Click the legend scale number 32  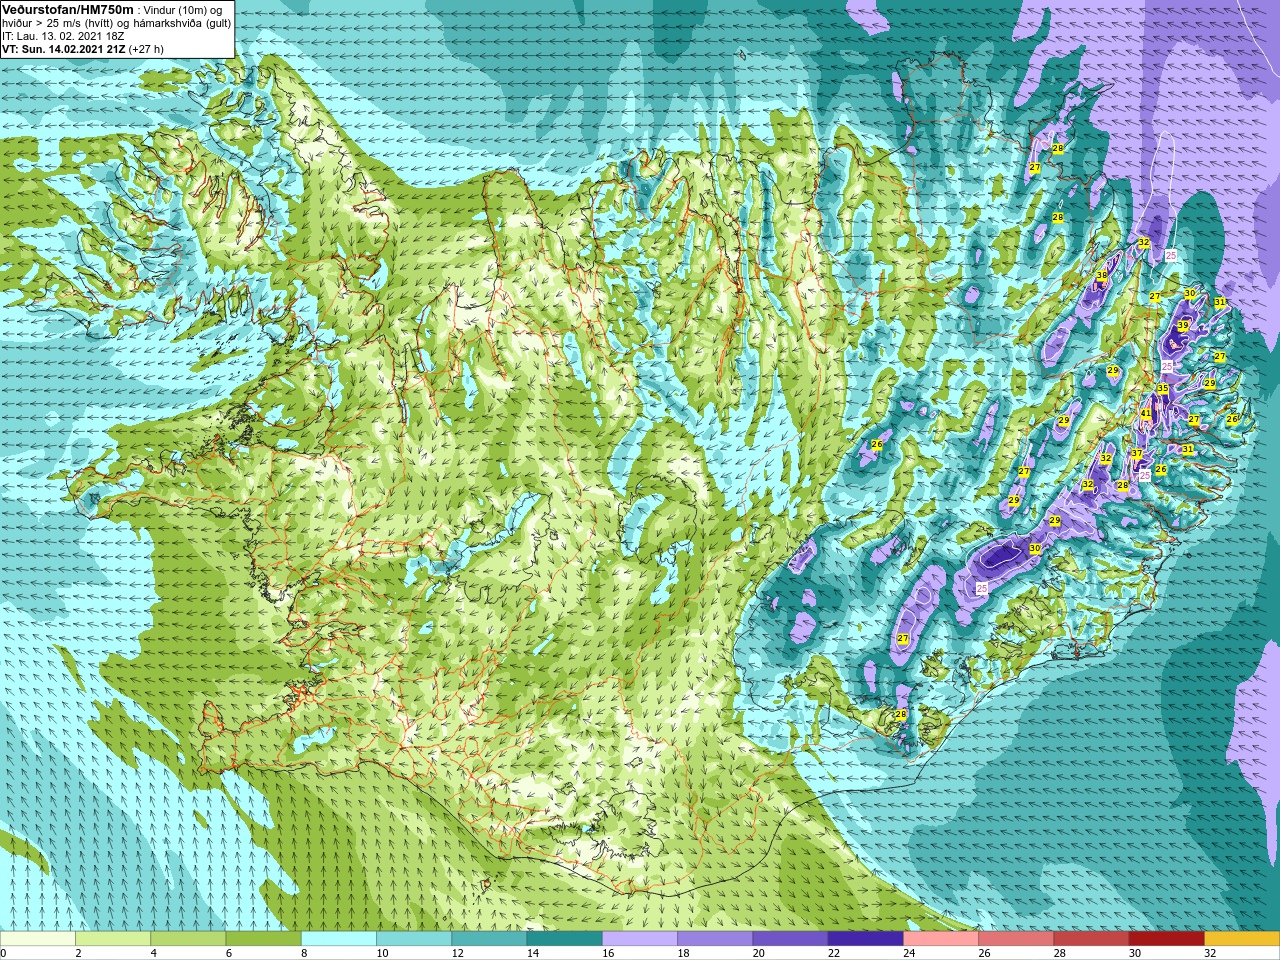point(1211,953)
